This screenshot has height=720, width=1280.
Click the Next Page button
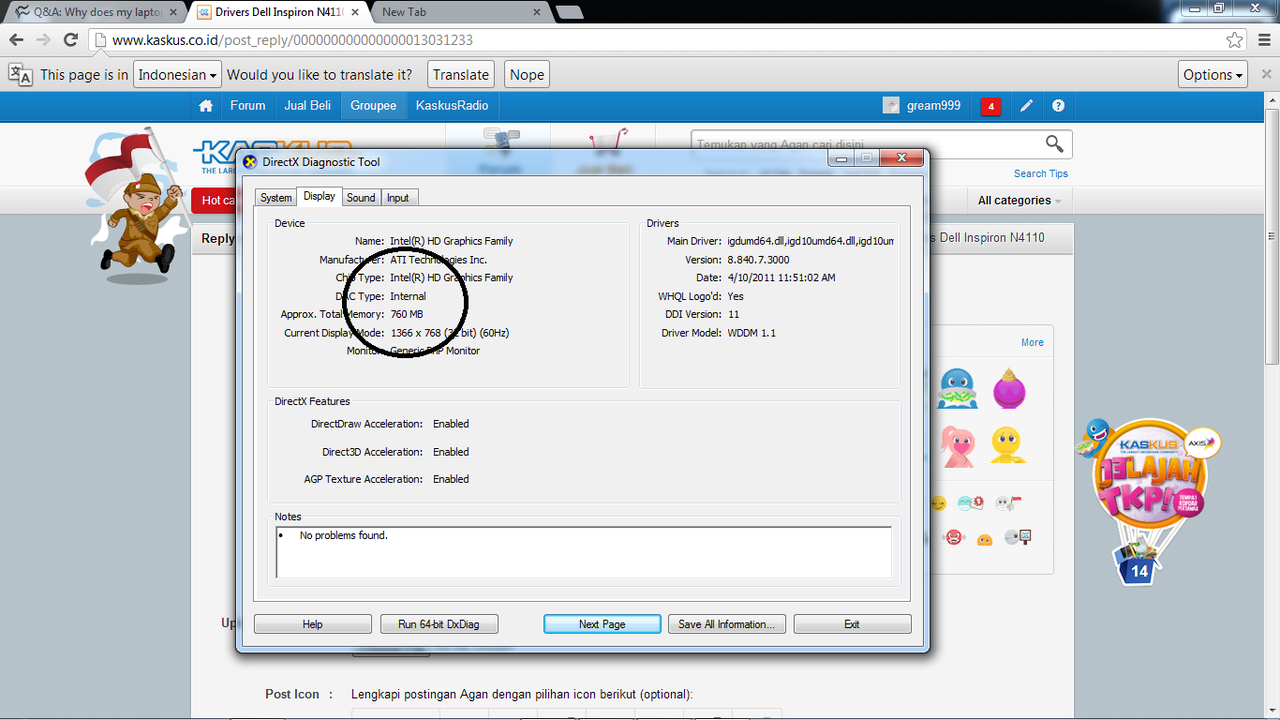click(602, 624)
